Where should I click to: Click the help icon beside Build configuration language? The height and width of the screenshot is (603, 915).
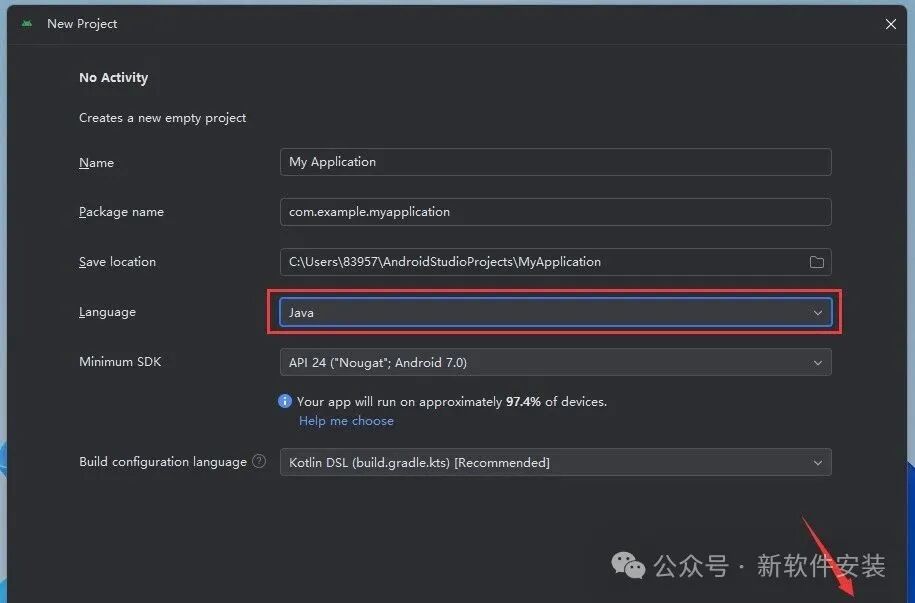(259, 461)
